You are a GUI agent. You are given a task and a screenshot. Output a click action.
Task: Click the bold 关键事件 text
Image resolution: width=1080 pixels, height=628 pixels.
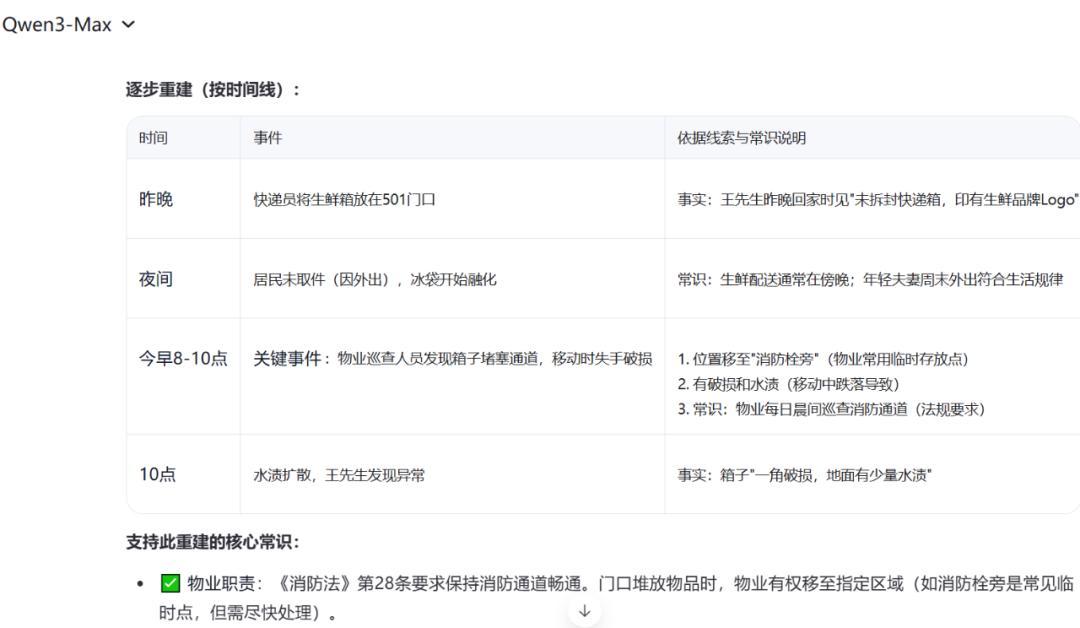tap(289, 359)
